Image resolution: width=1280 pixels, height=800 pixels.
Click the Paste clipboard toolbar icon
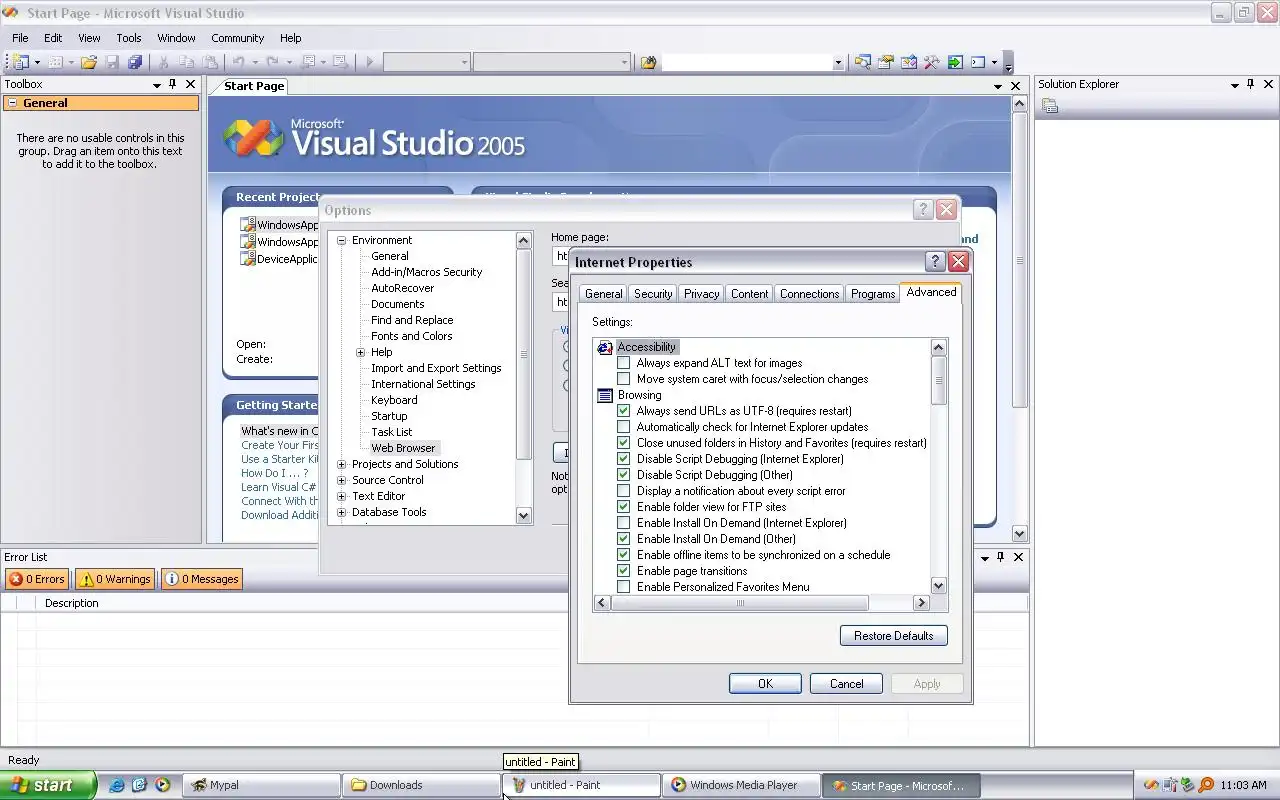coord(209,62)
